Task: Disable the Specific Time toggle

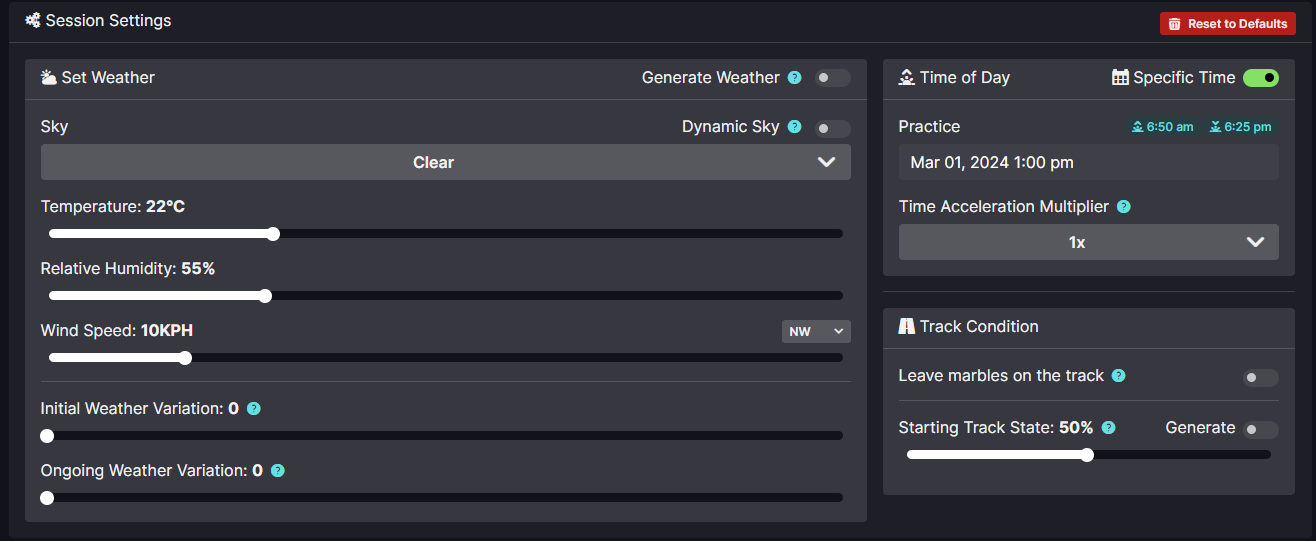Action: pyautogui.click(x=1261, y=78)
